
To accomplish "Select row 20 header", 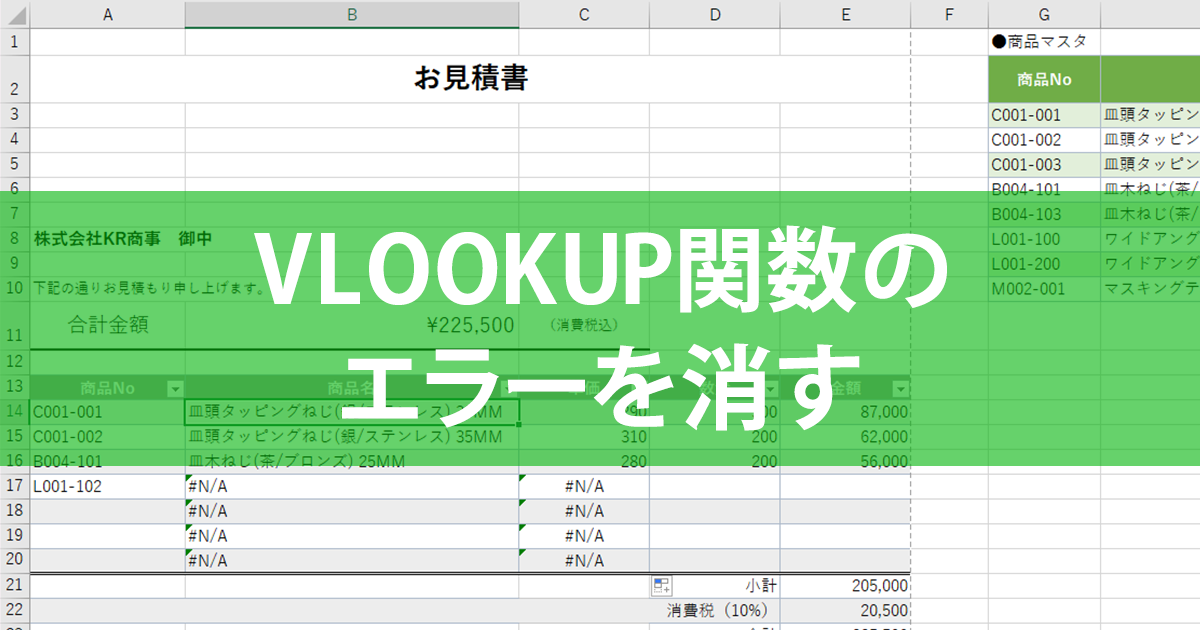I will click(x=15, y=560).
